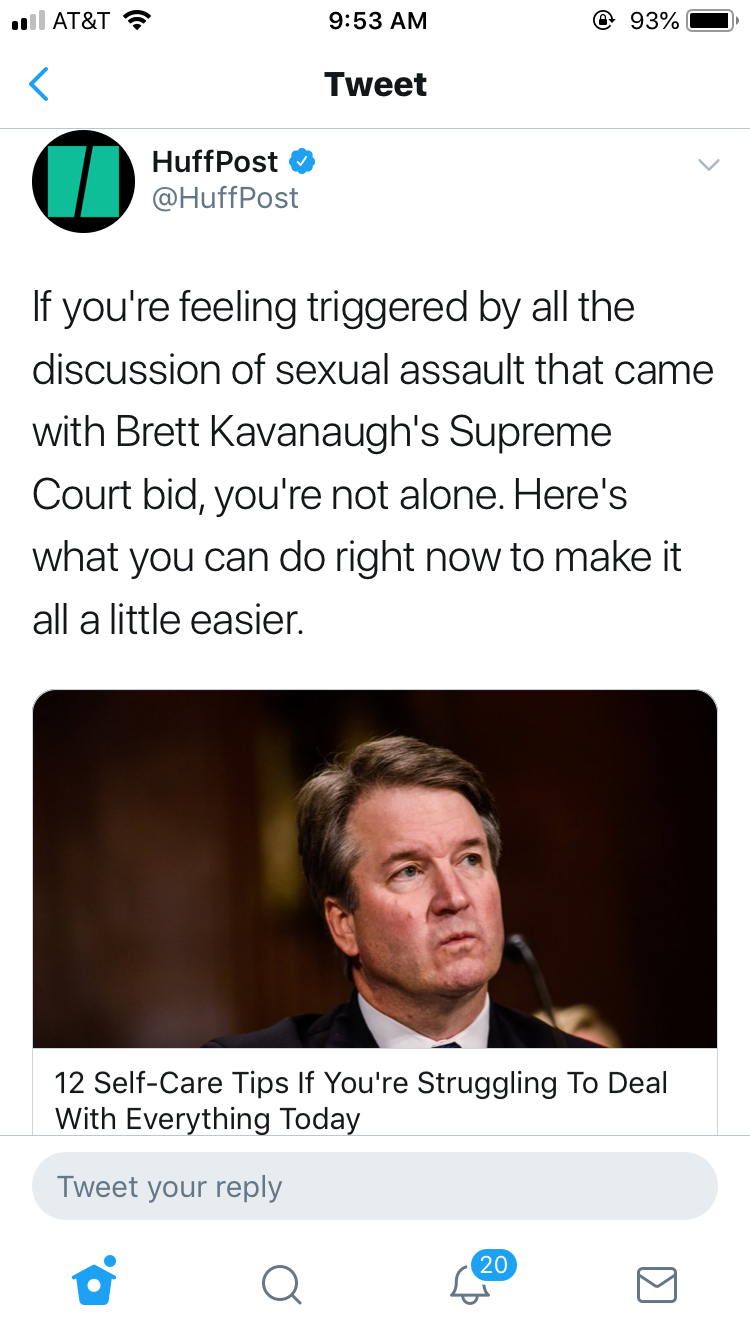Focus the Tweet your reply field

point(375,1187)
